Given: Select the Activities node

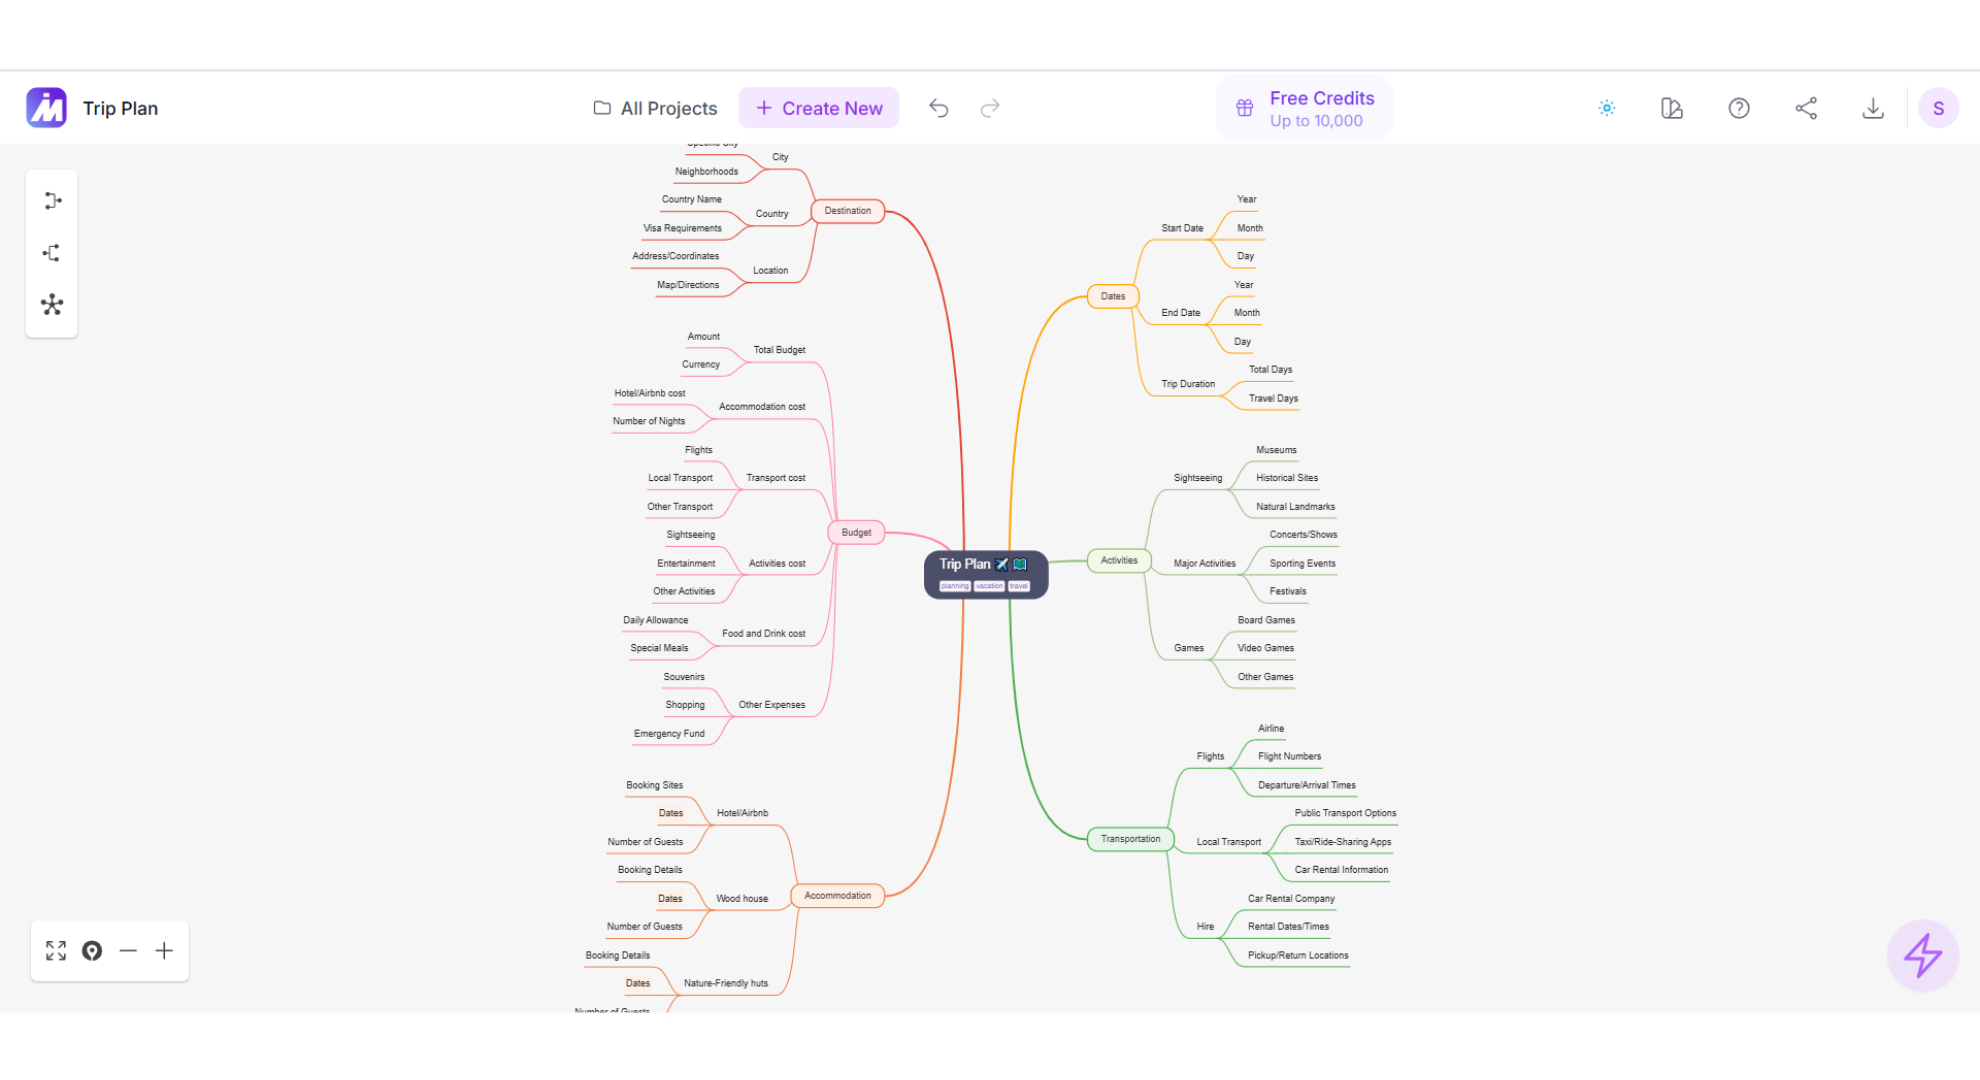Looking at the screenshot, I should click(x=1119, y=561).
